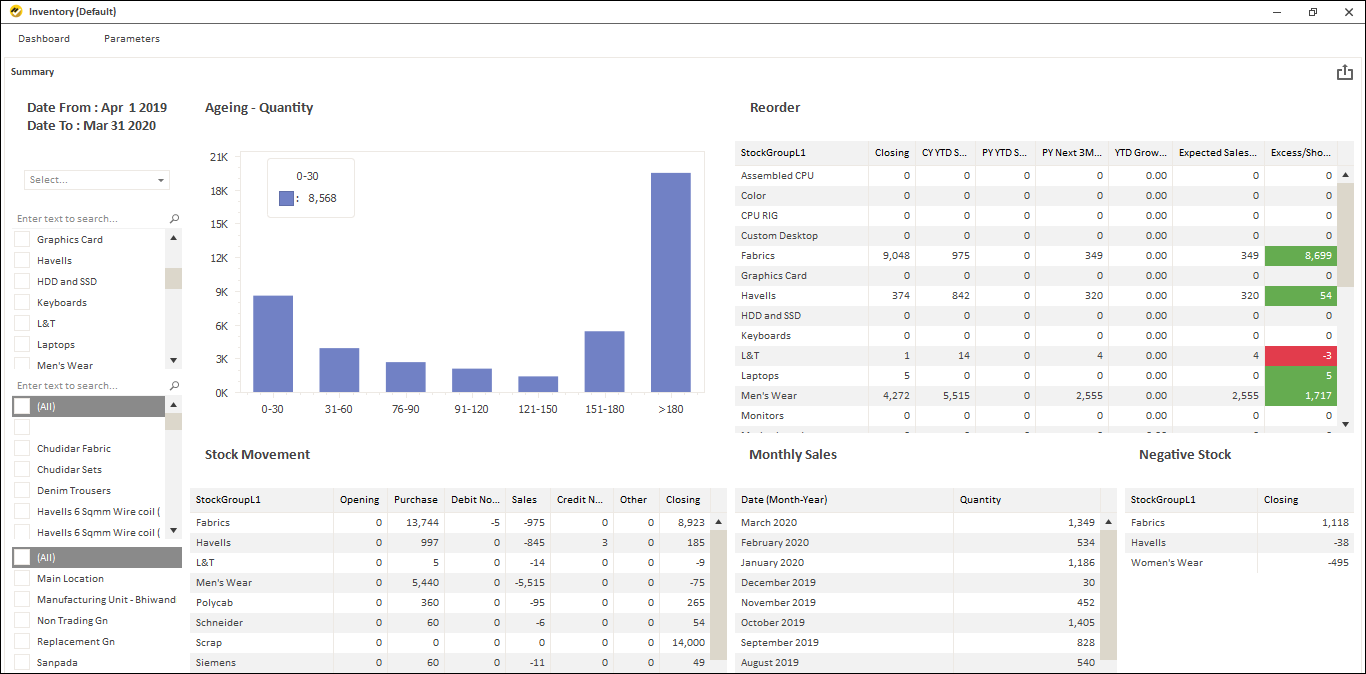
Task: Switch to the Parameters tab
Action: [x=131, y=38]
